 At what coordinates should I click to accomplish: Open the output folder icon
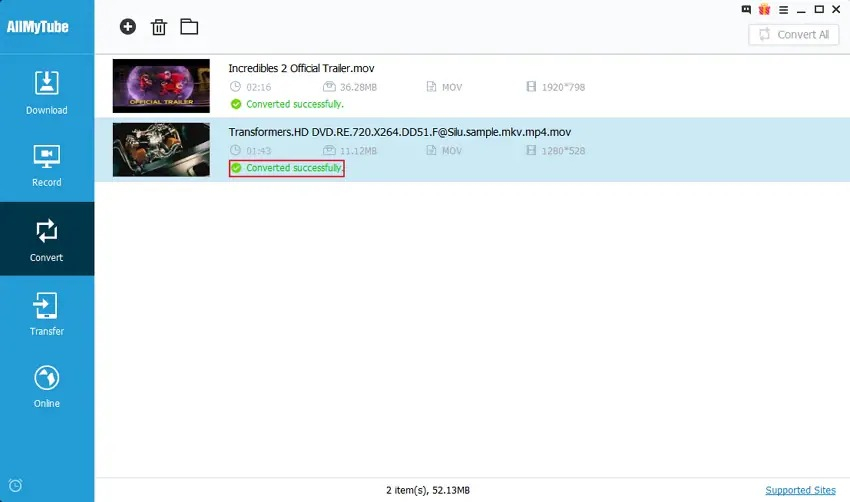coord(189,27)
